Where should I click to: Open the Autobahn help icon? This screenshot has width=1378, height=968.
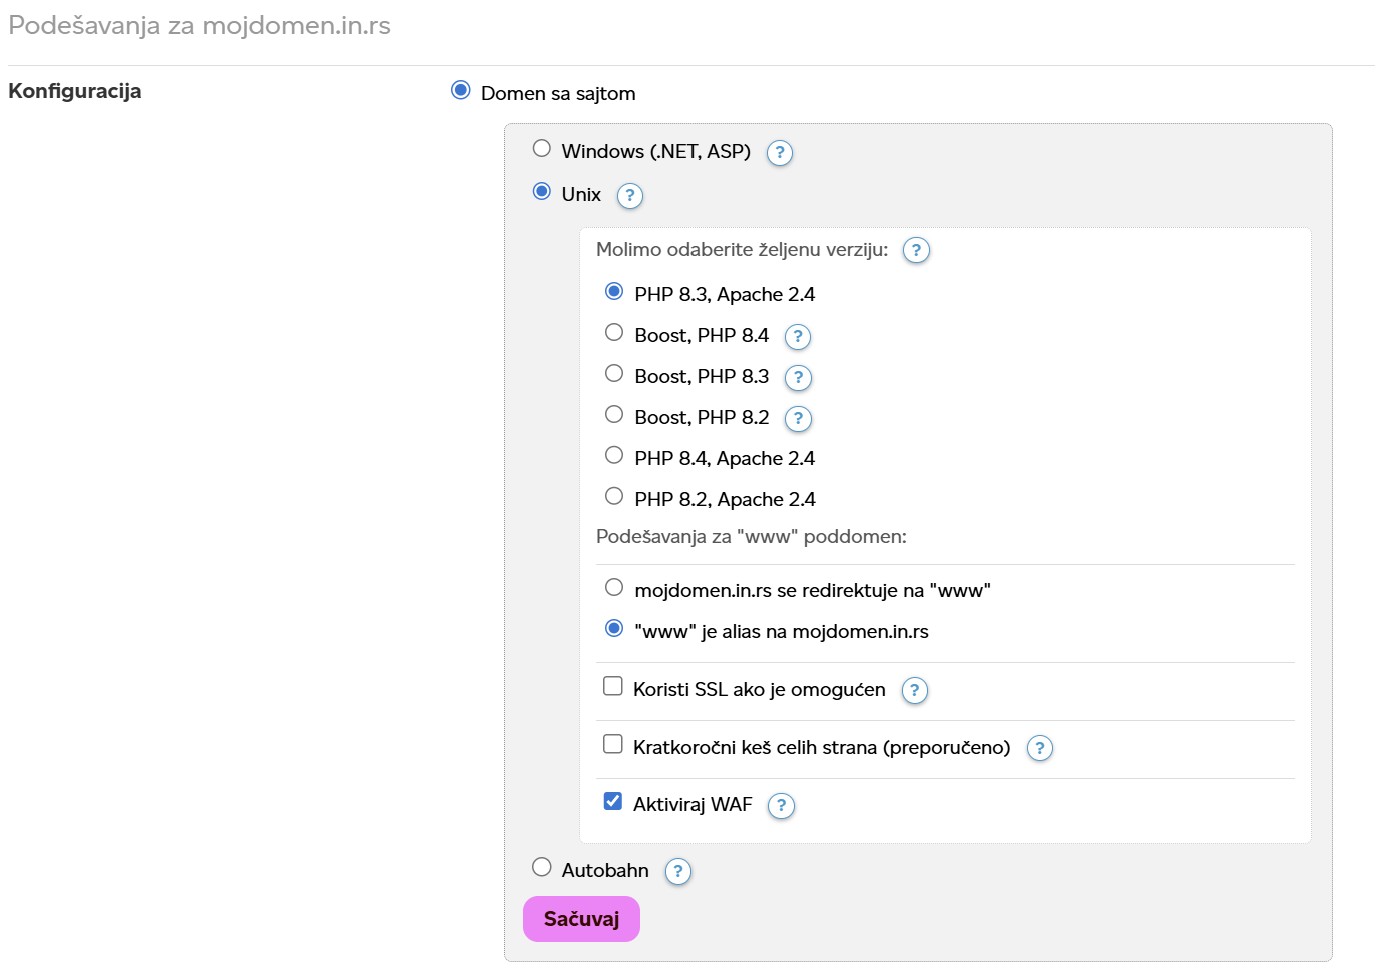coord(677,872)
